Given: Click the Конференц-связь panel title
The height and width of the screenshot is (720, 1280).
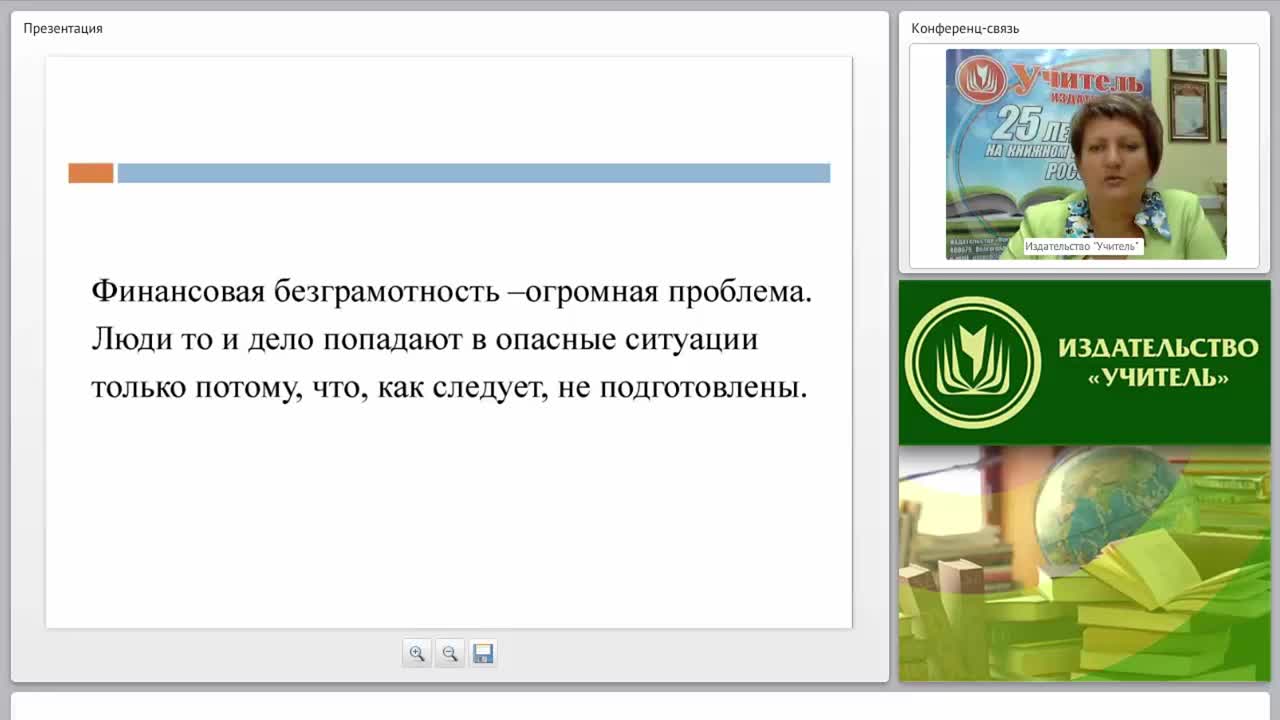Looking at the screenshot, I should (965, 28).
